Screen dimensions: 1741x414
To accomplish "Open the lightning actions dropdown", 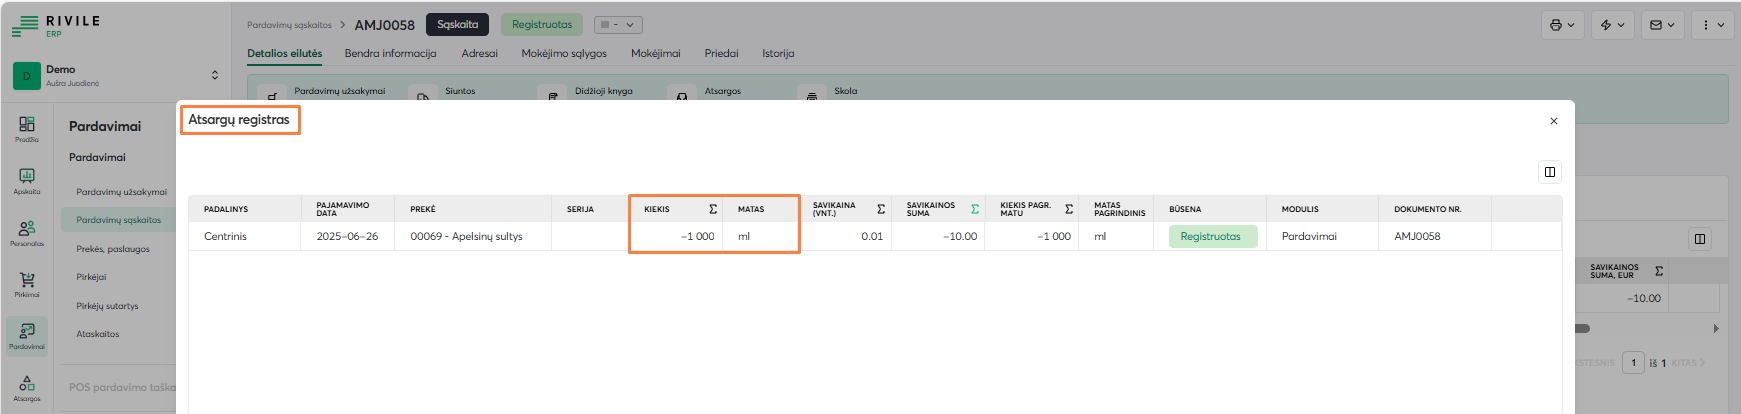I will (x=1611, y=25).
